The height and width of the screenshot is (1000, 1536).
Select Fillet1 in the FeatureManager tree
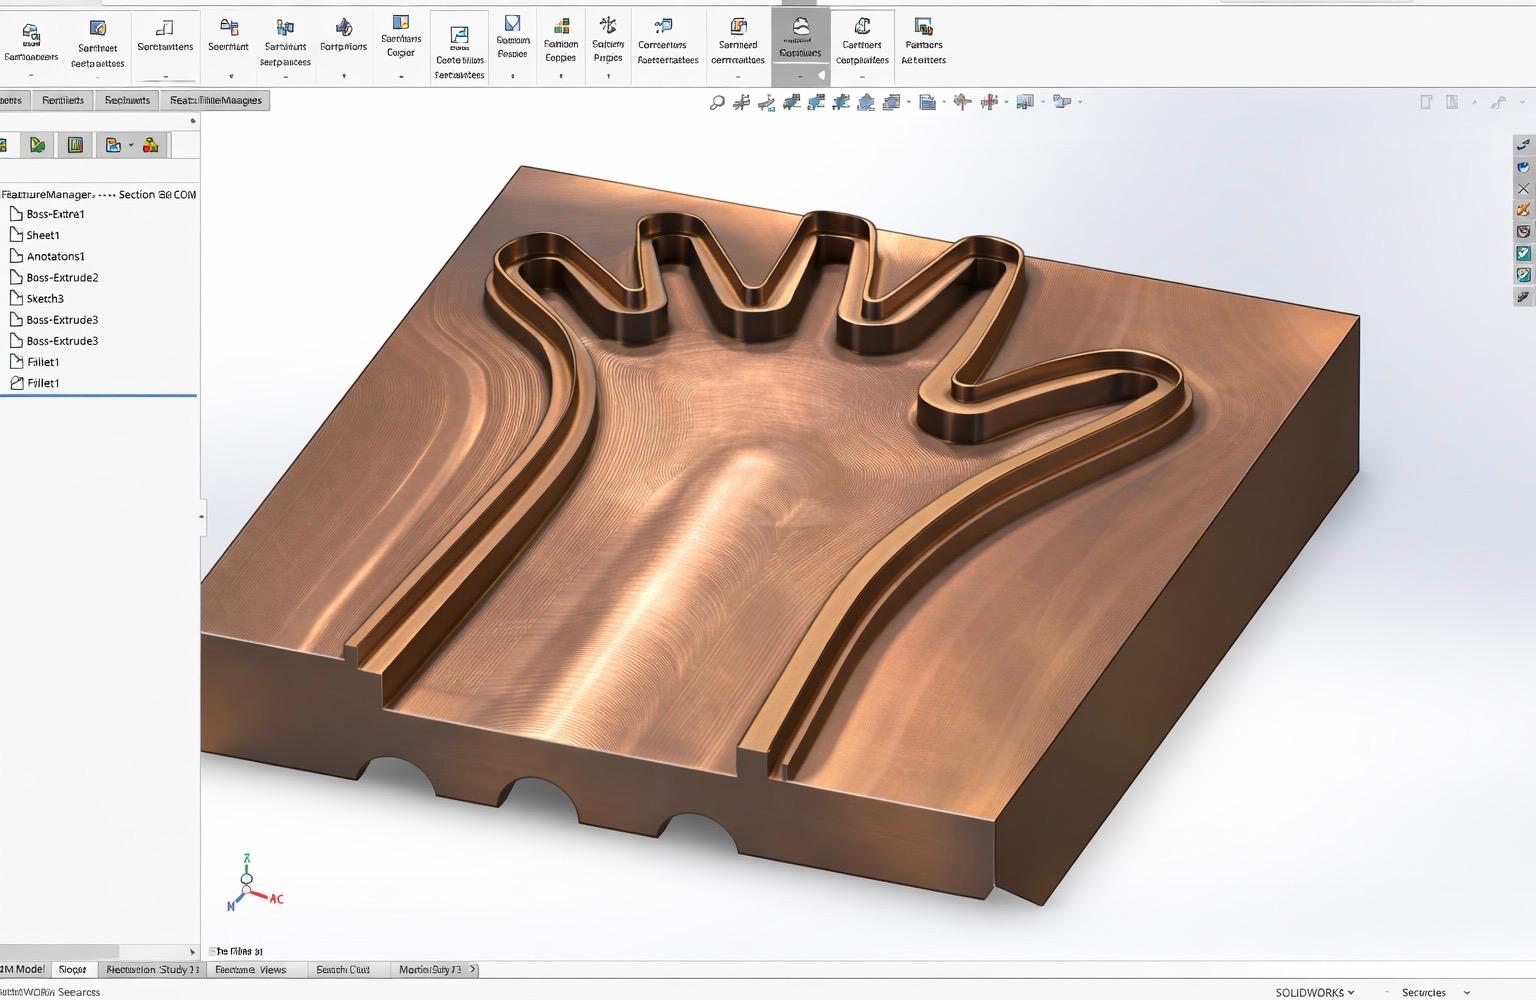(41, 361)
